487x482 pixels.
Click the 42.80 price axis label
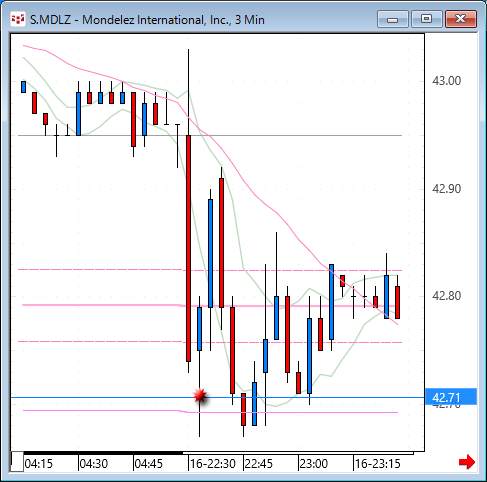(x=446, y=296)
